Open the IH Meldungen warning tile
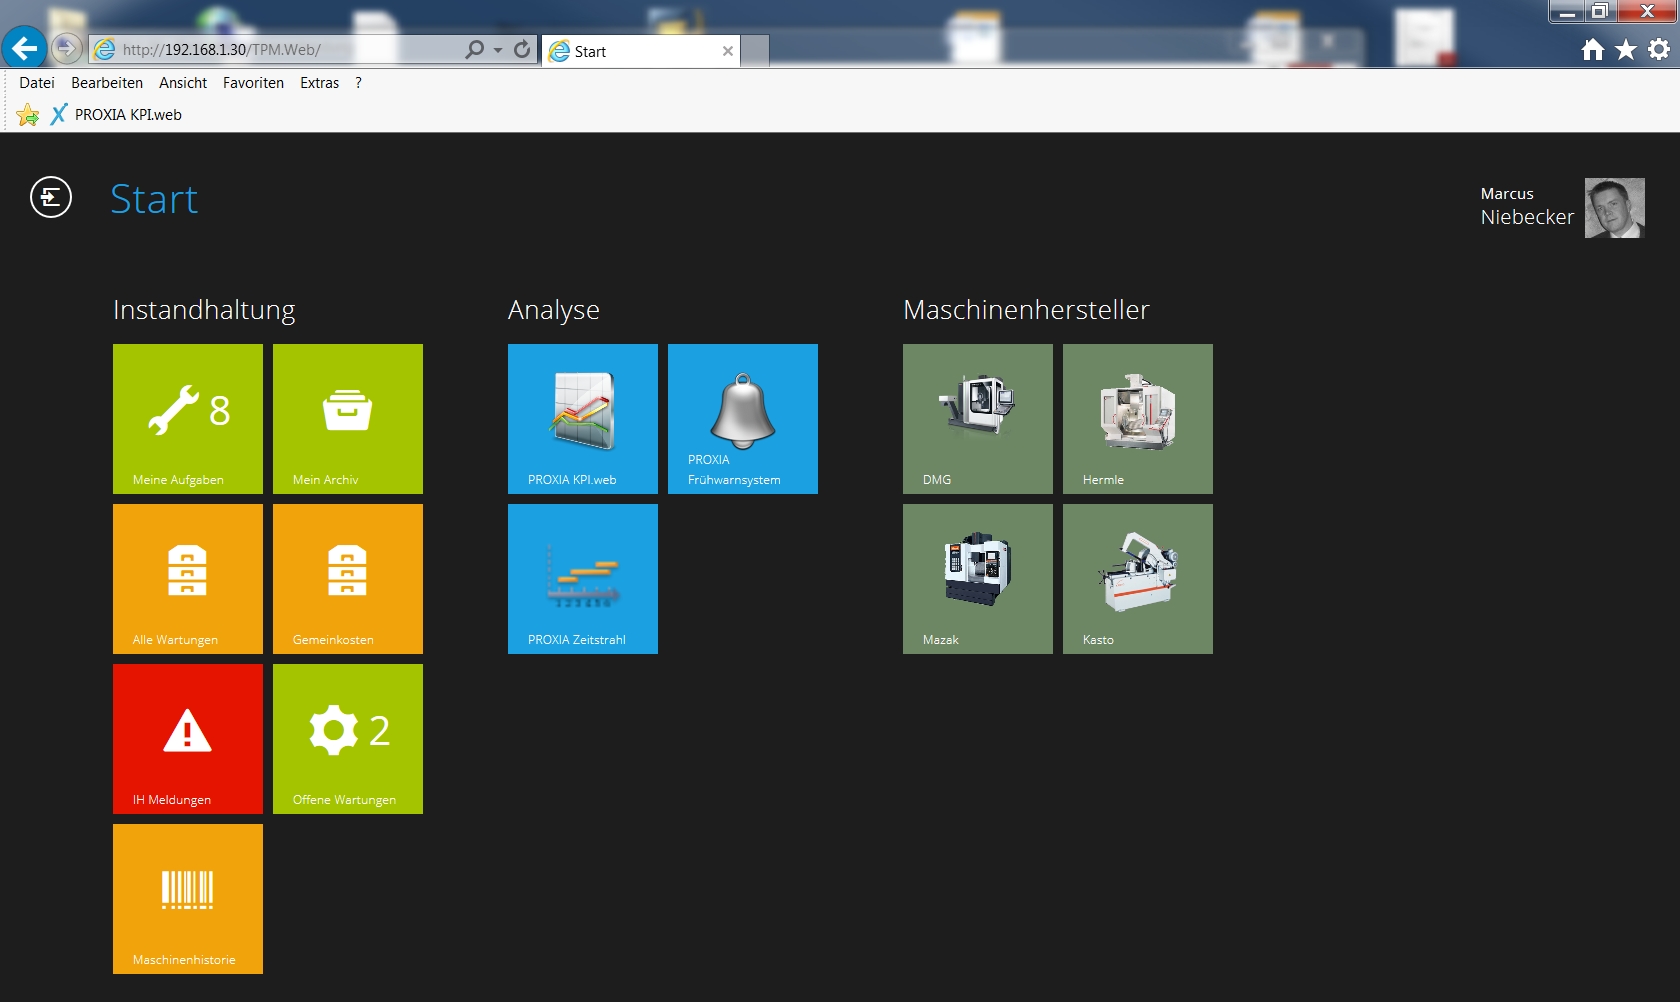 click(x=188, y=739)
